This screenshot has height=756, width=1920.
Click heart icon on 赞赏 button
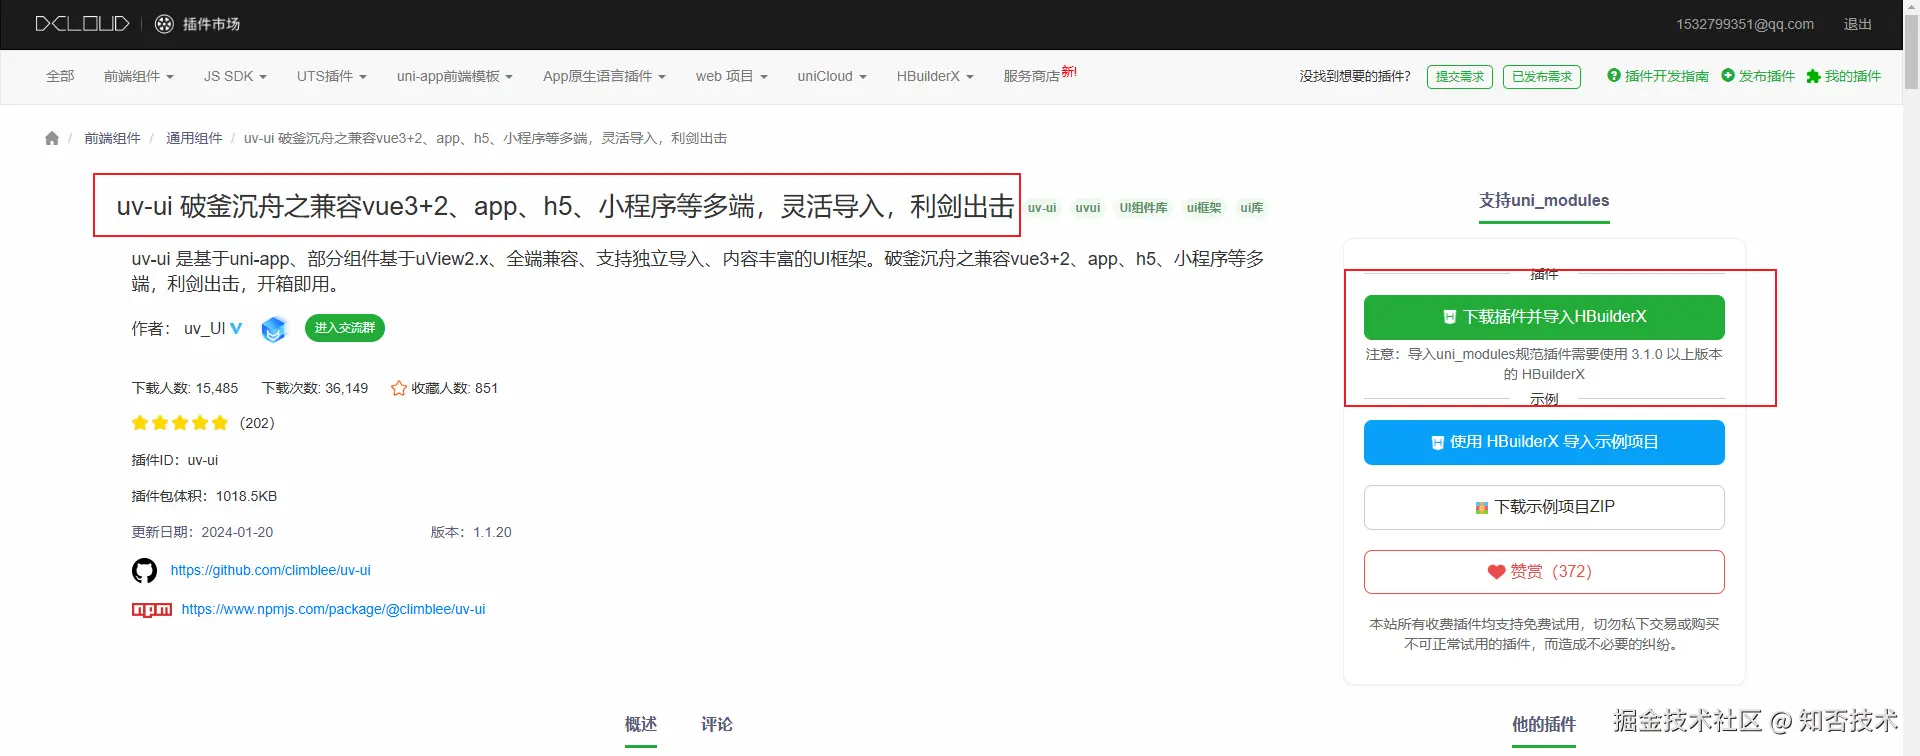tap(1496, 572)
